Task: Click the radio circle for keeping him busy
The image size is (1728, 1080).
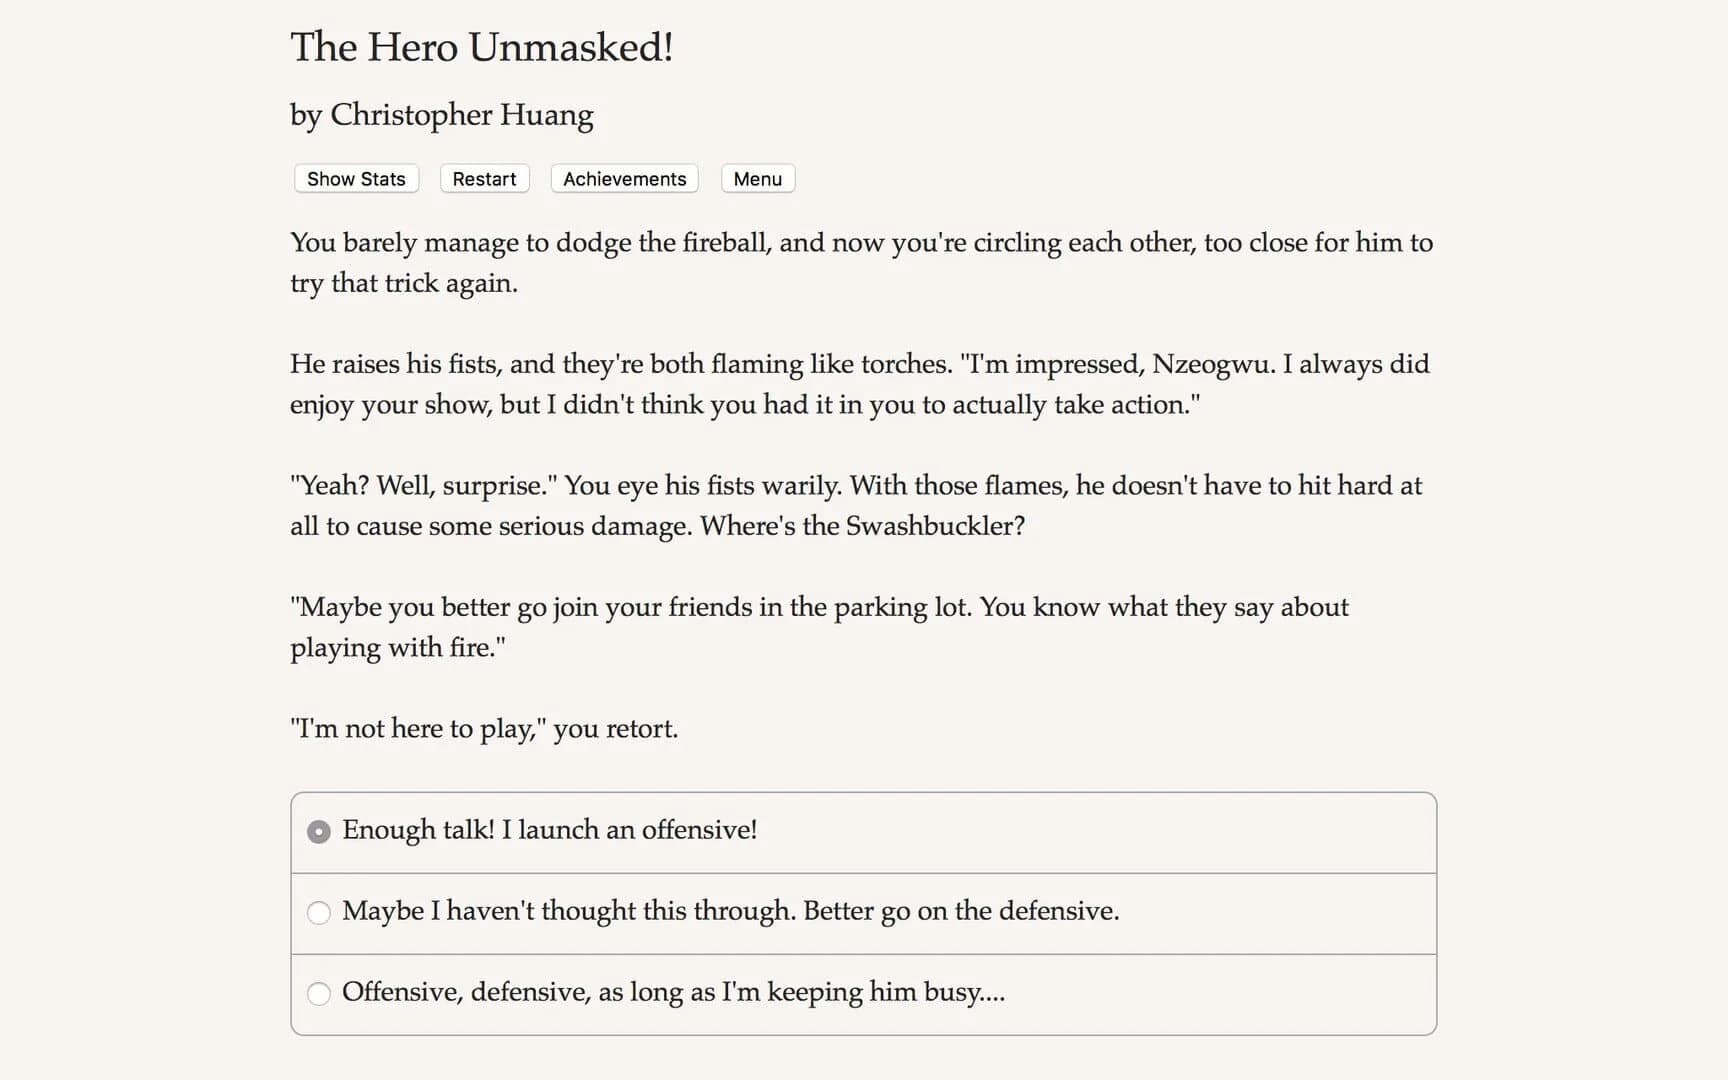Action: click(318, 993)
